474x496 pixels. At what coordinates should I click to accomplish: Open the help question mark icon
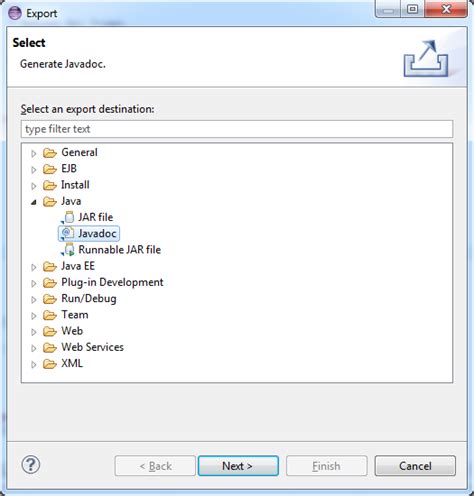(x=31, y=465)
